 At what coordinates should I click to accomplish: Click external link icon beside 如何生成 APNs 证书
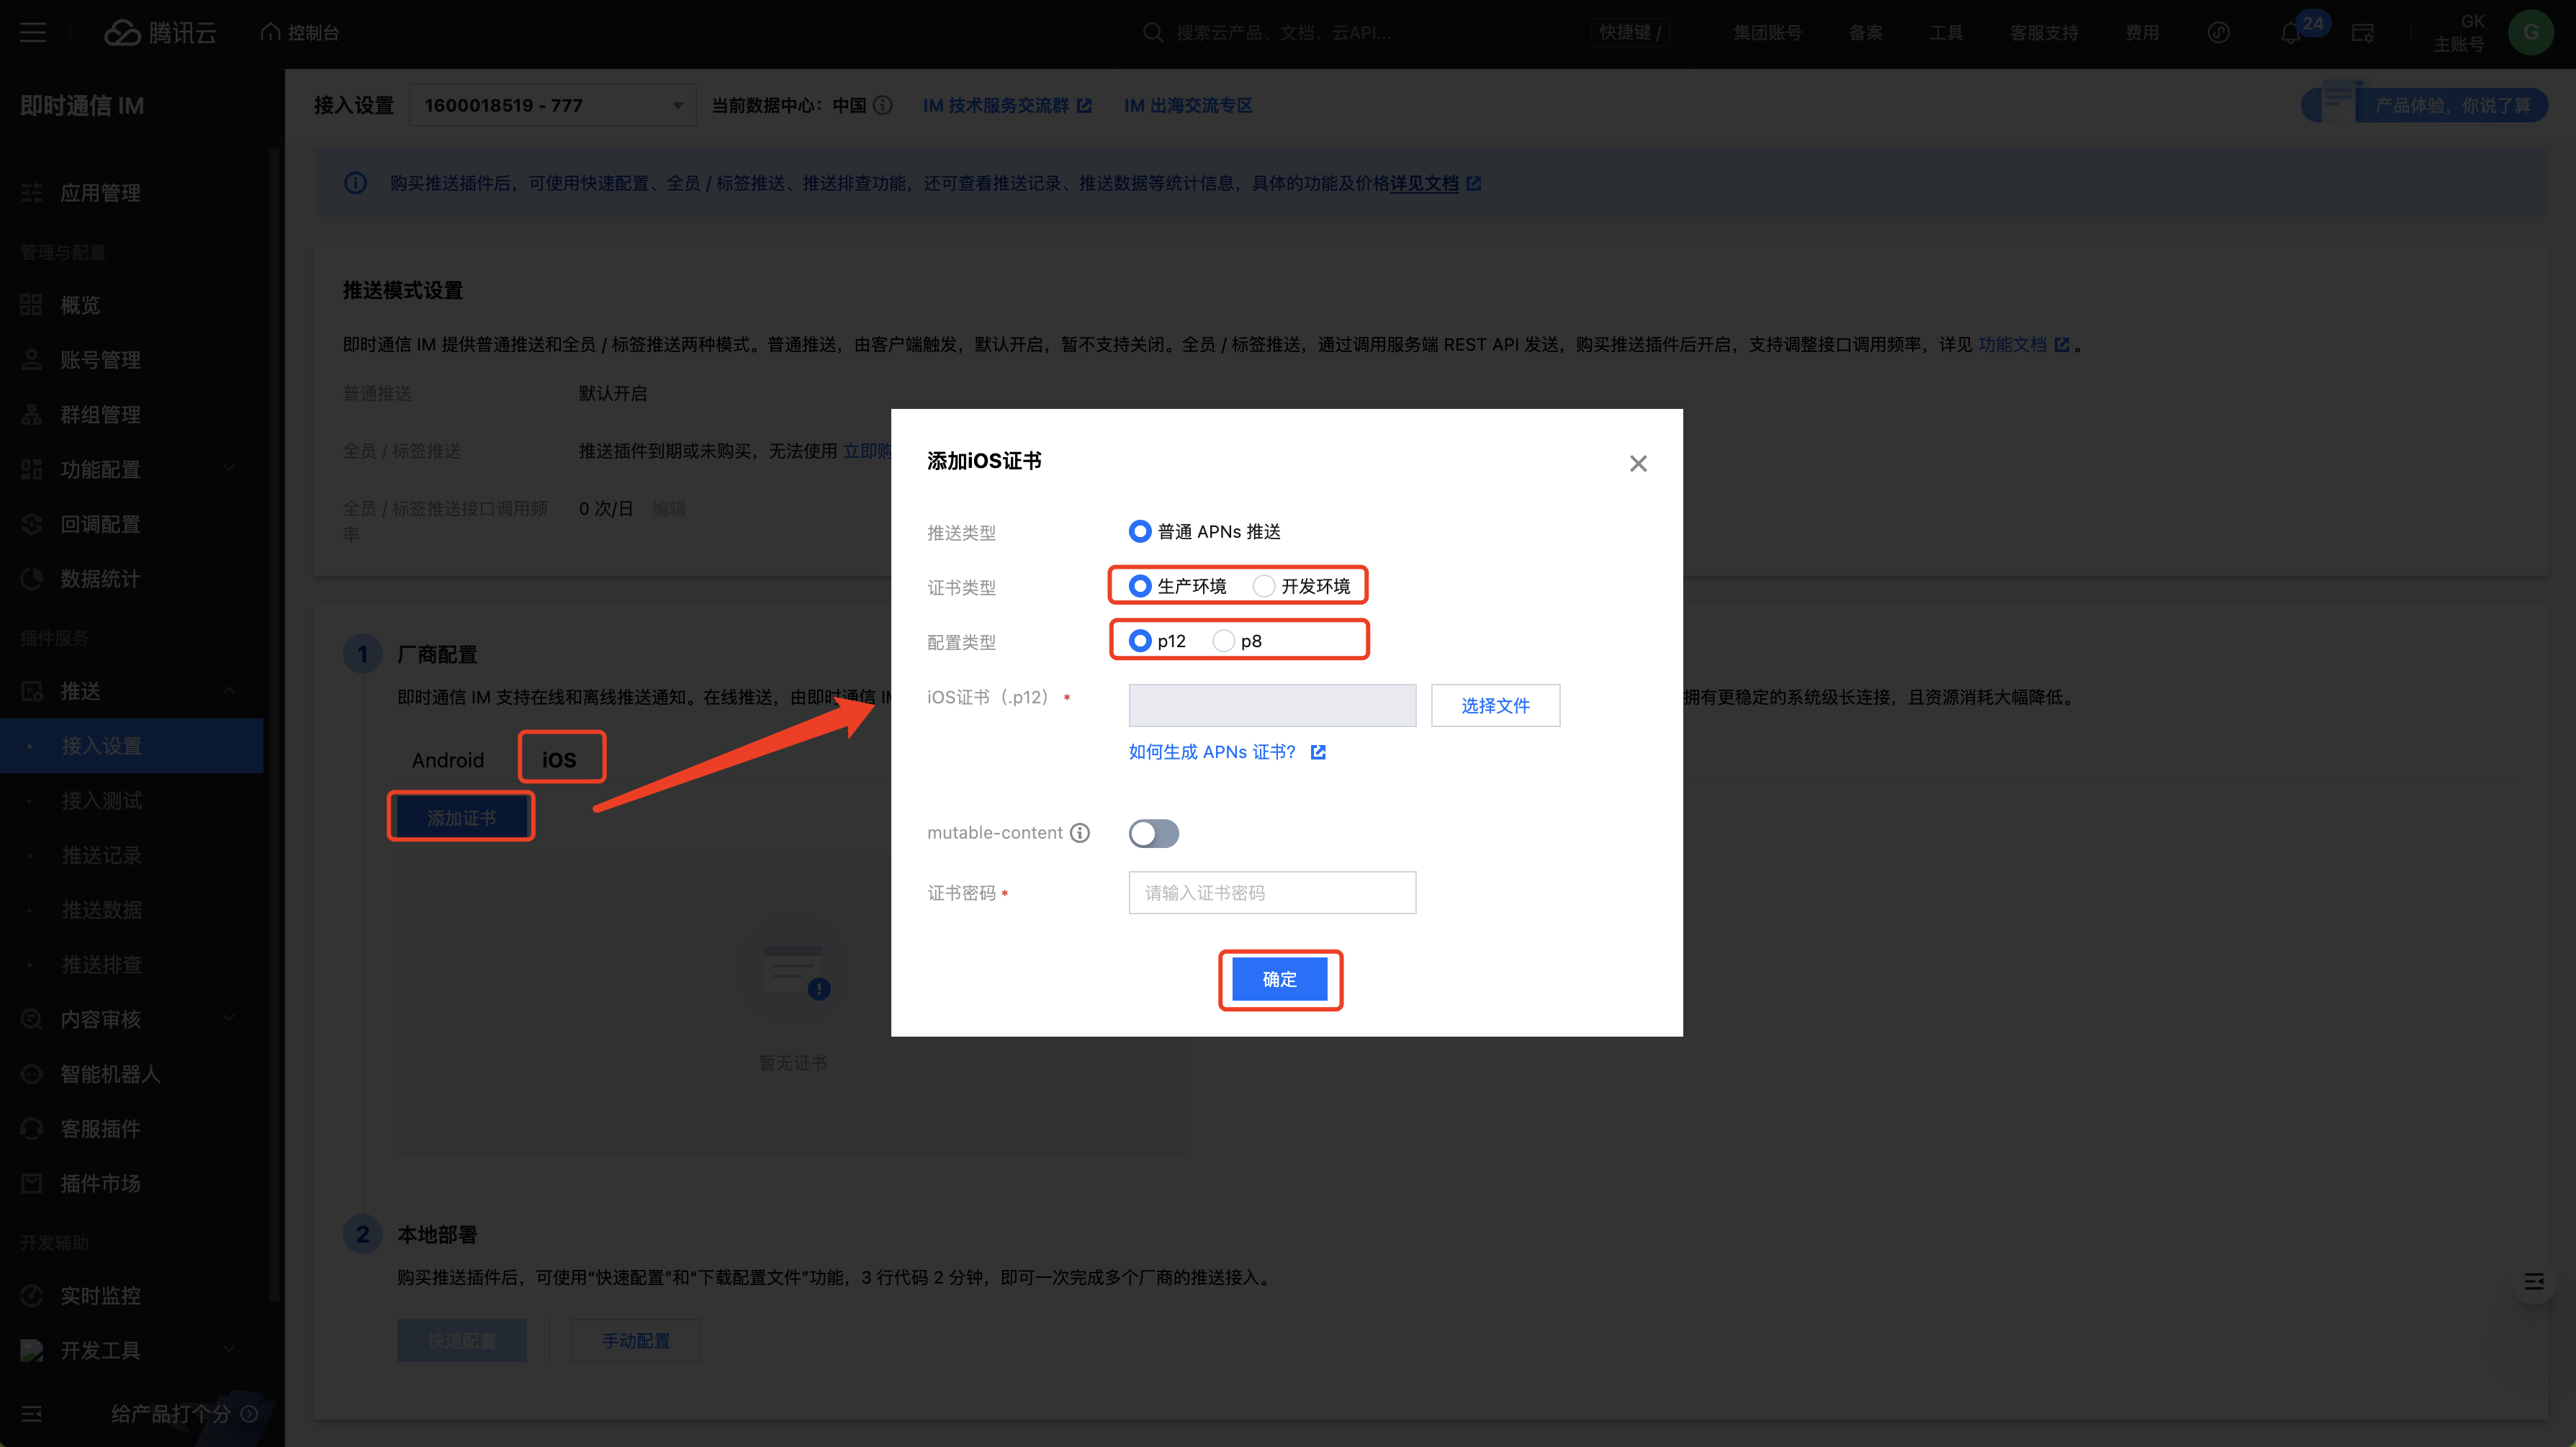click(x=1318, y=752)
